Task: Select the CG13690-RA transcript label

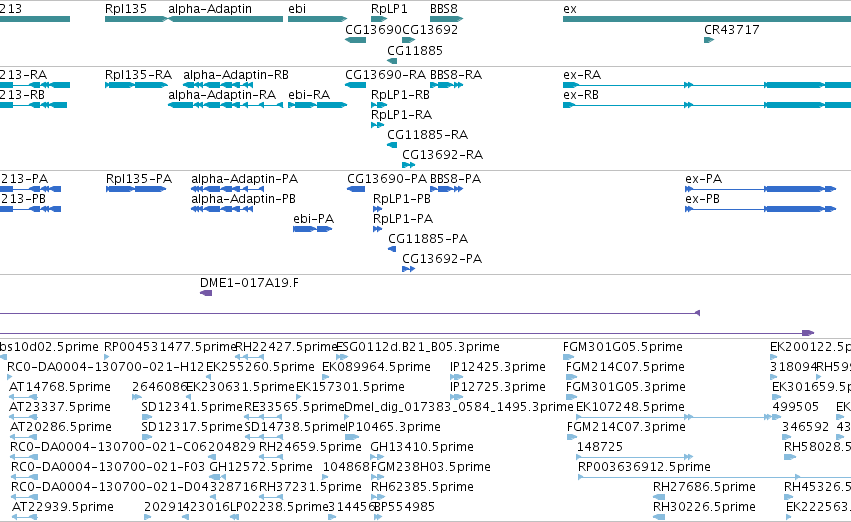Action: [x=386, y=75]
